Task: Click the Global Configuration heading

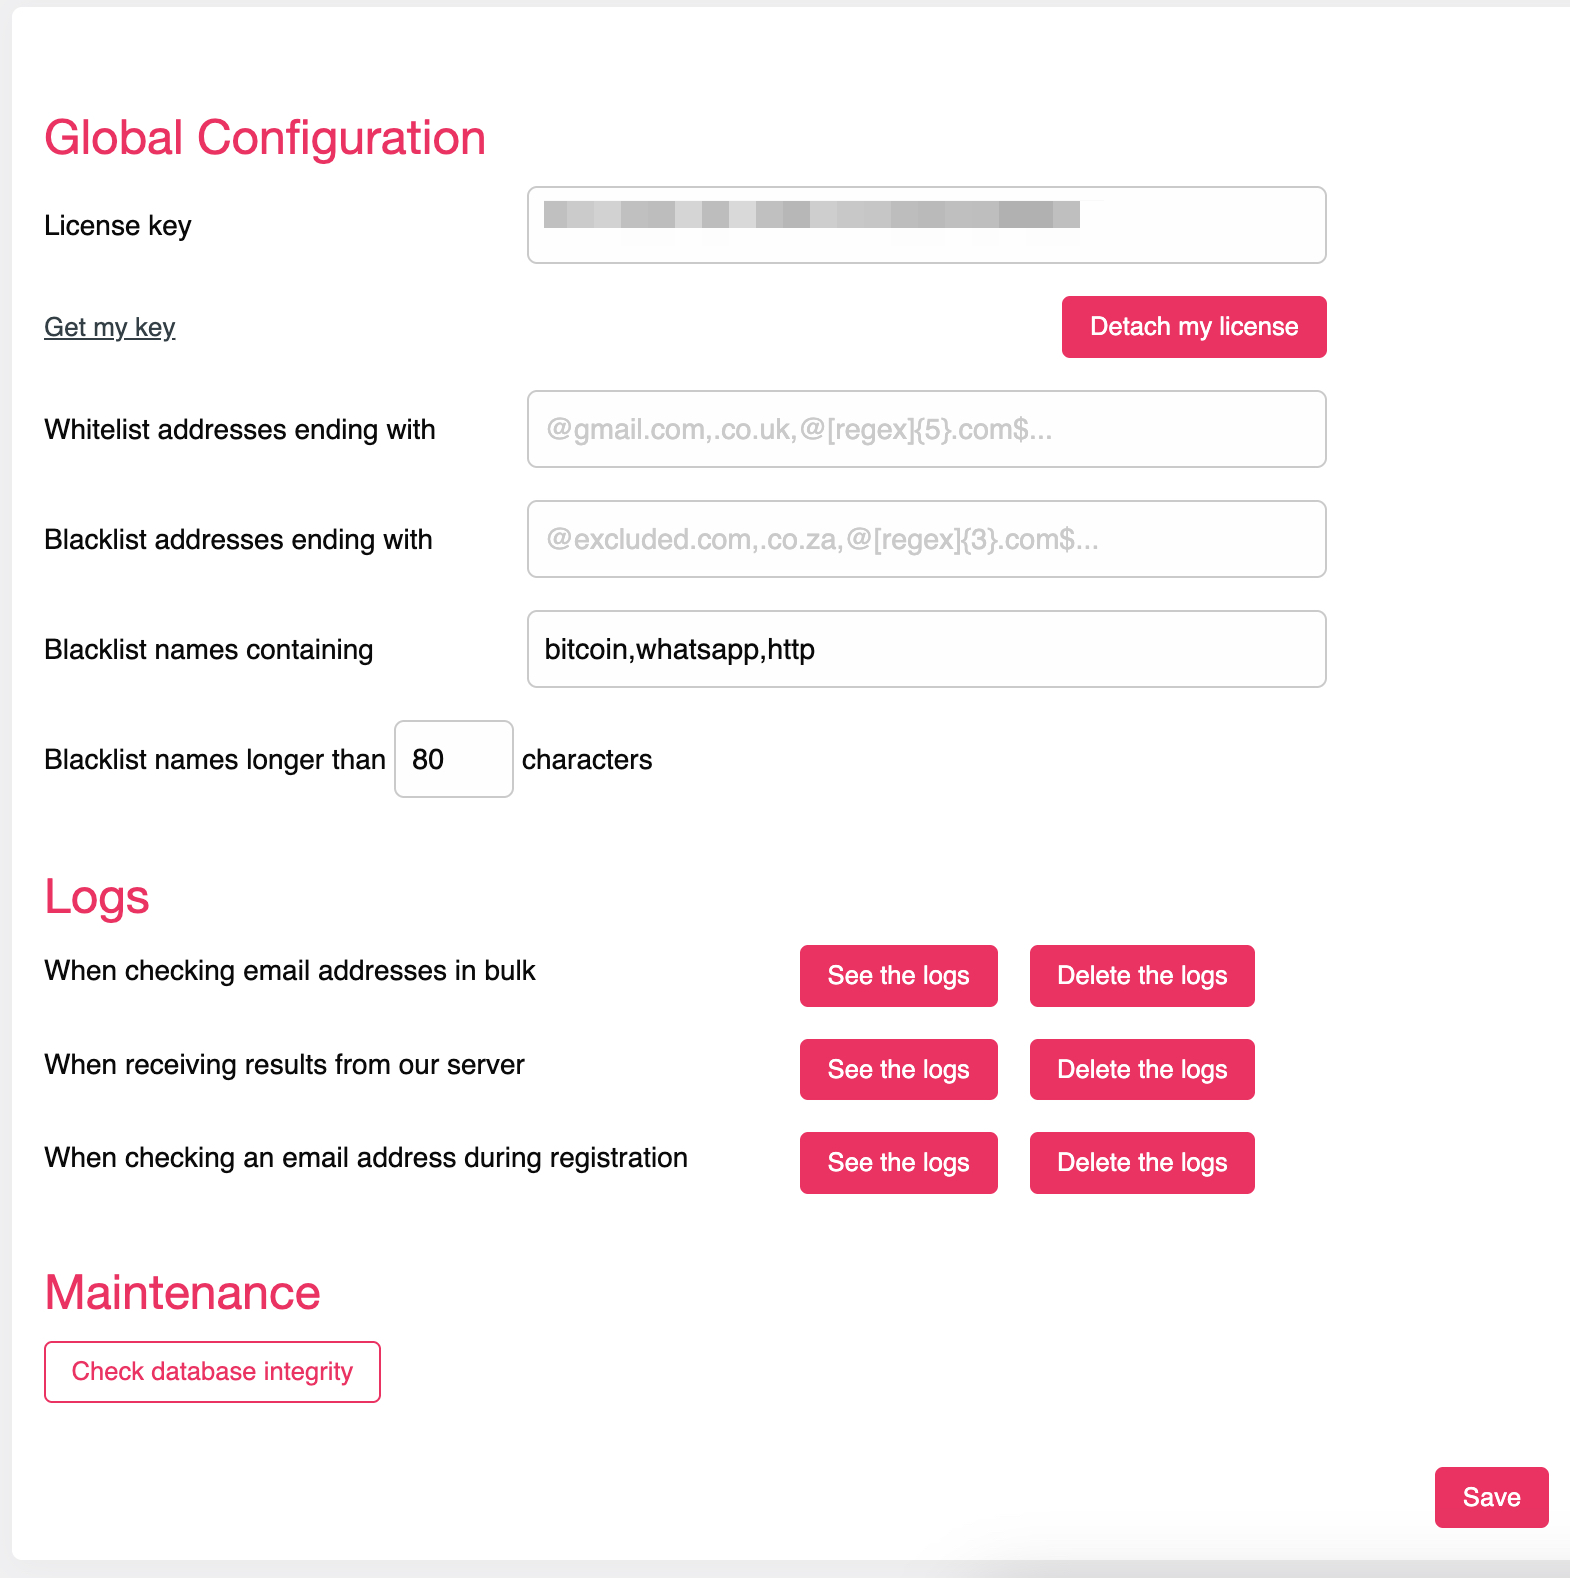Action: (265, 138)
